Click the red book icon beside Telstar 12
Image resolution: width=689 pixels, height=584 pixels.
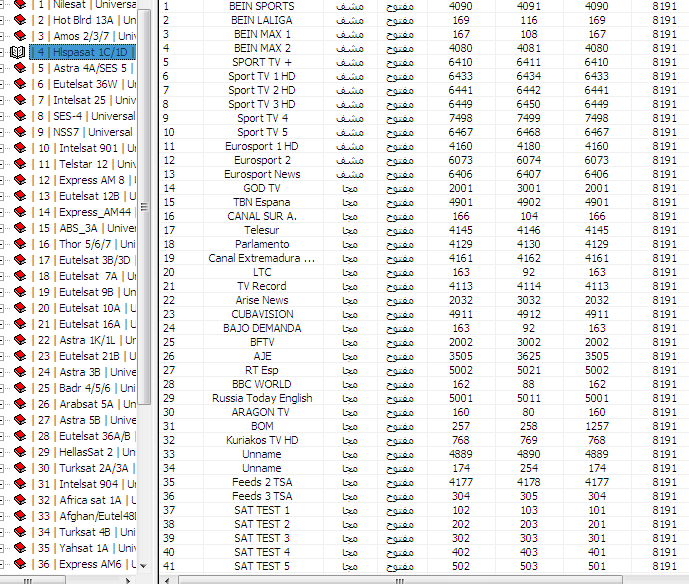tap(20, 164)
